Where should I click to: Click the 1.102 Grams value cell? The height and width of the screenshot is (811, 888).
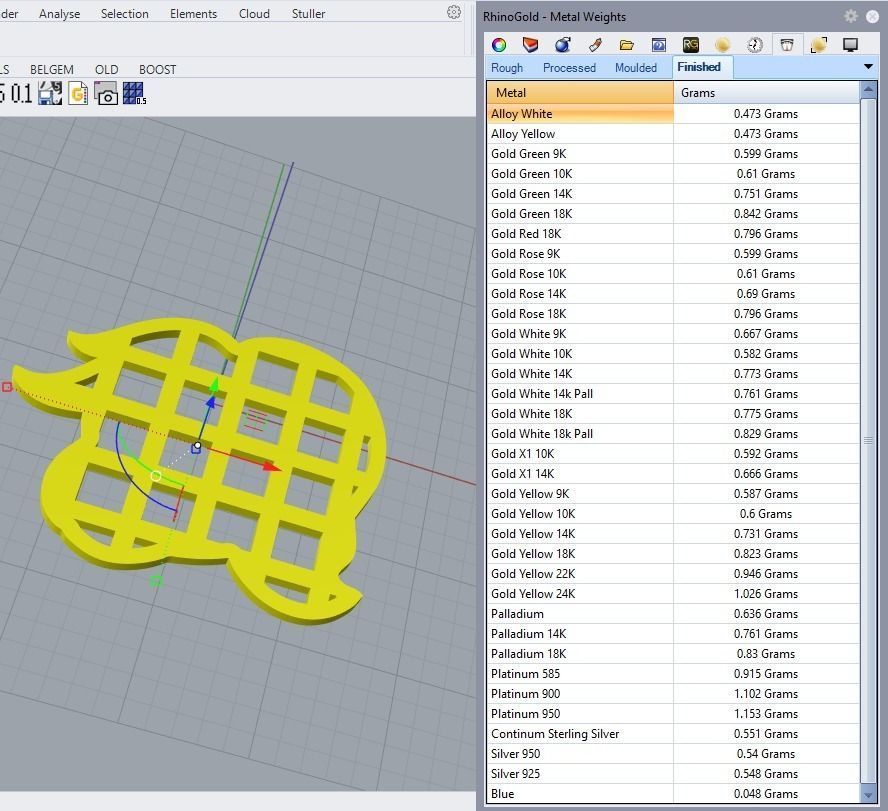[766, 694]
